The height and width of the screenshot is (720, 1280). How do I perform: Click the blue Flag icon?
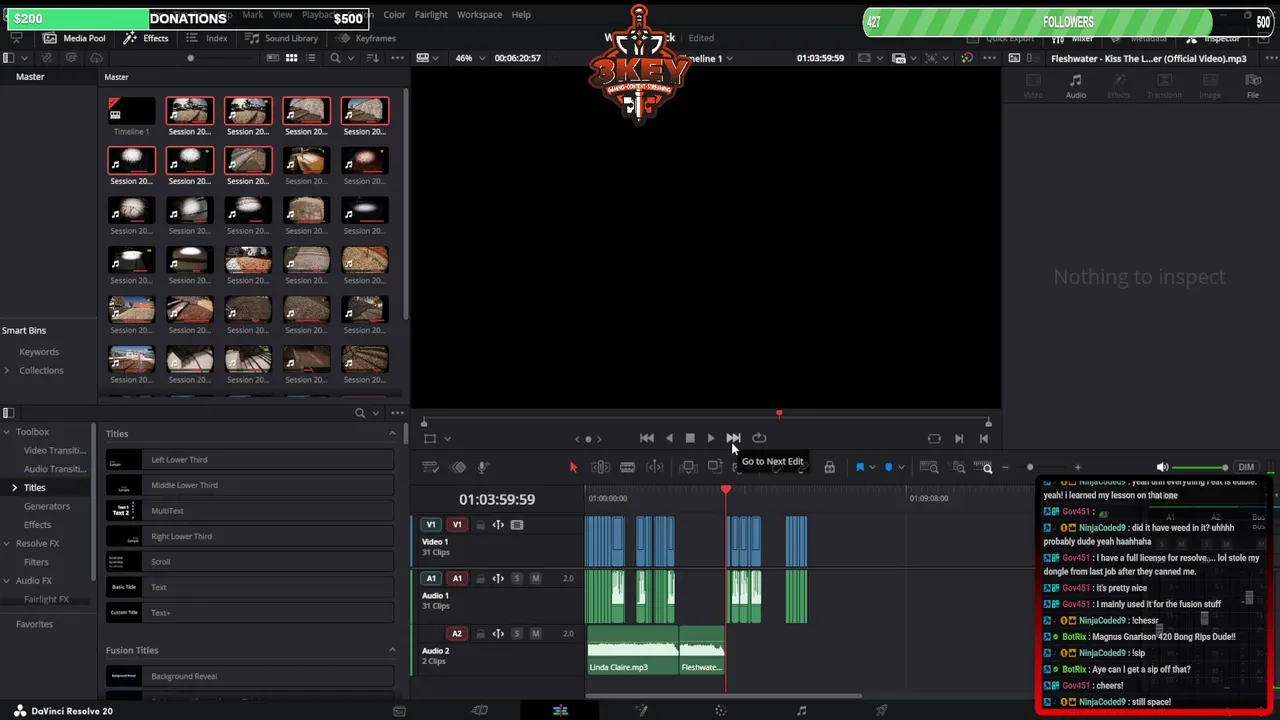pyautogui.click(x=859, y=467)
